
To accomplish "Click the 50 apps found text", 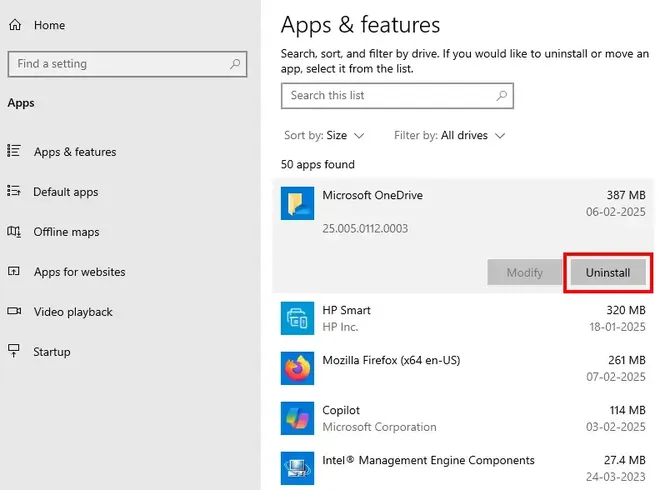I will click(x=318, y=165).
